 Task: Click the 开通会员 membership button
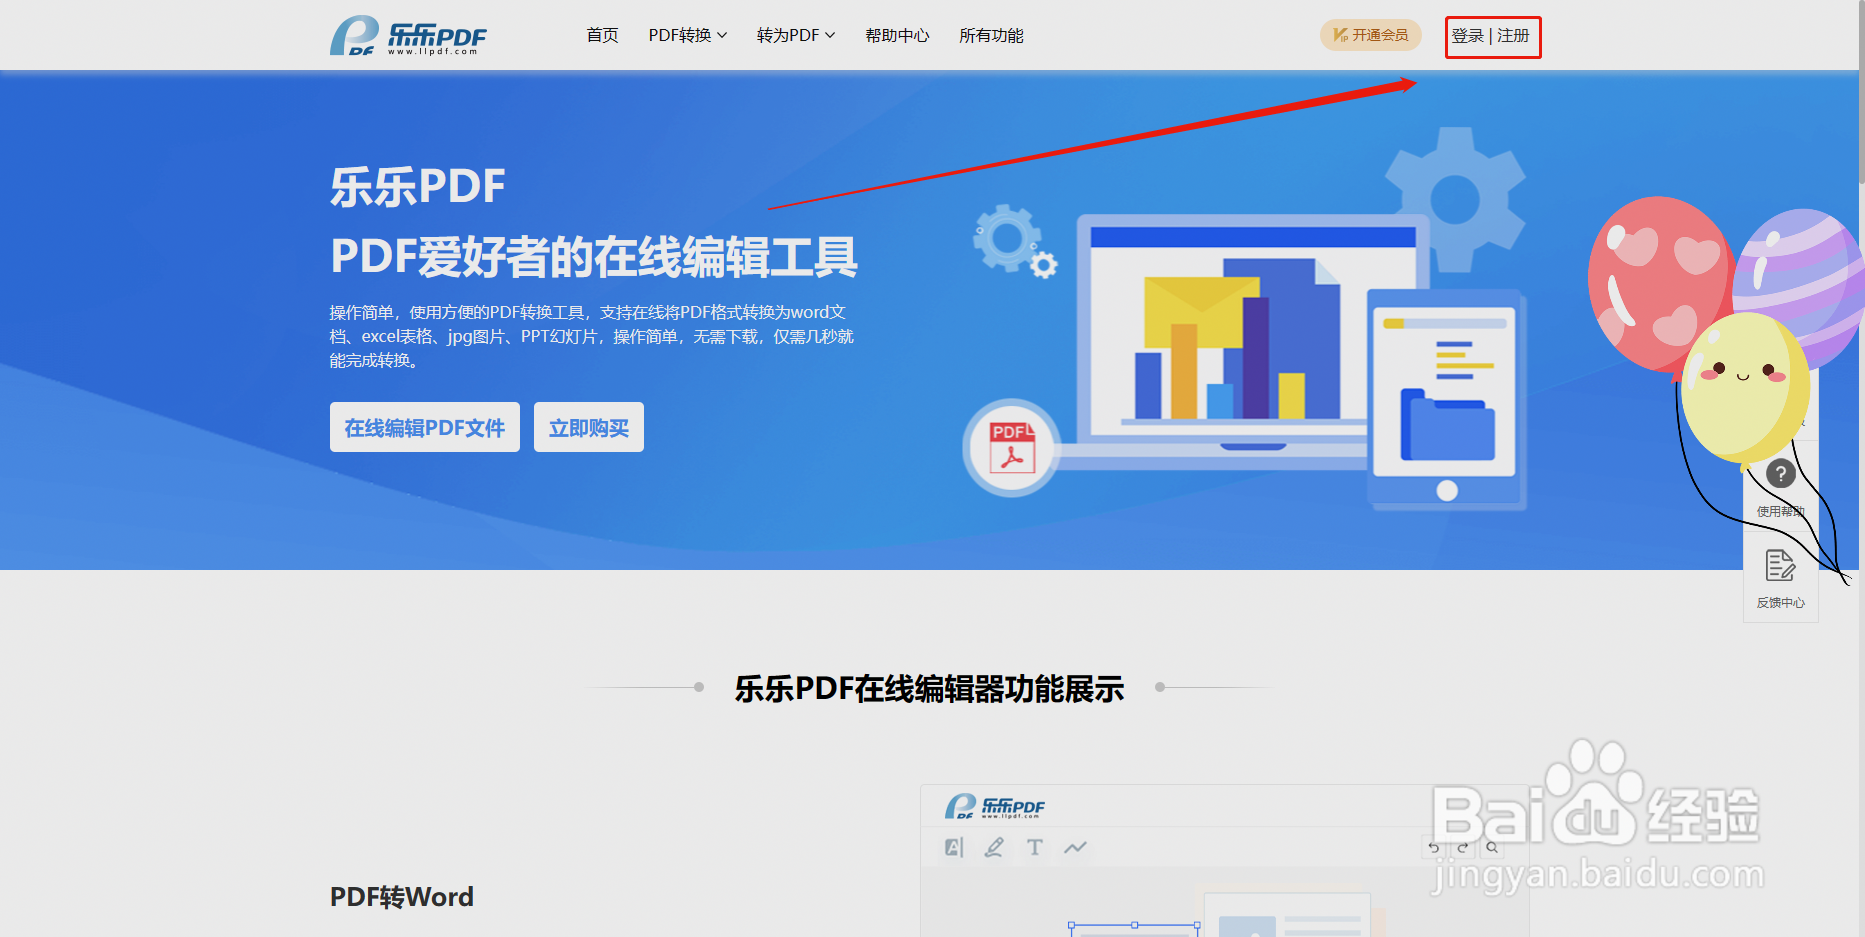[1371, 35]
